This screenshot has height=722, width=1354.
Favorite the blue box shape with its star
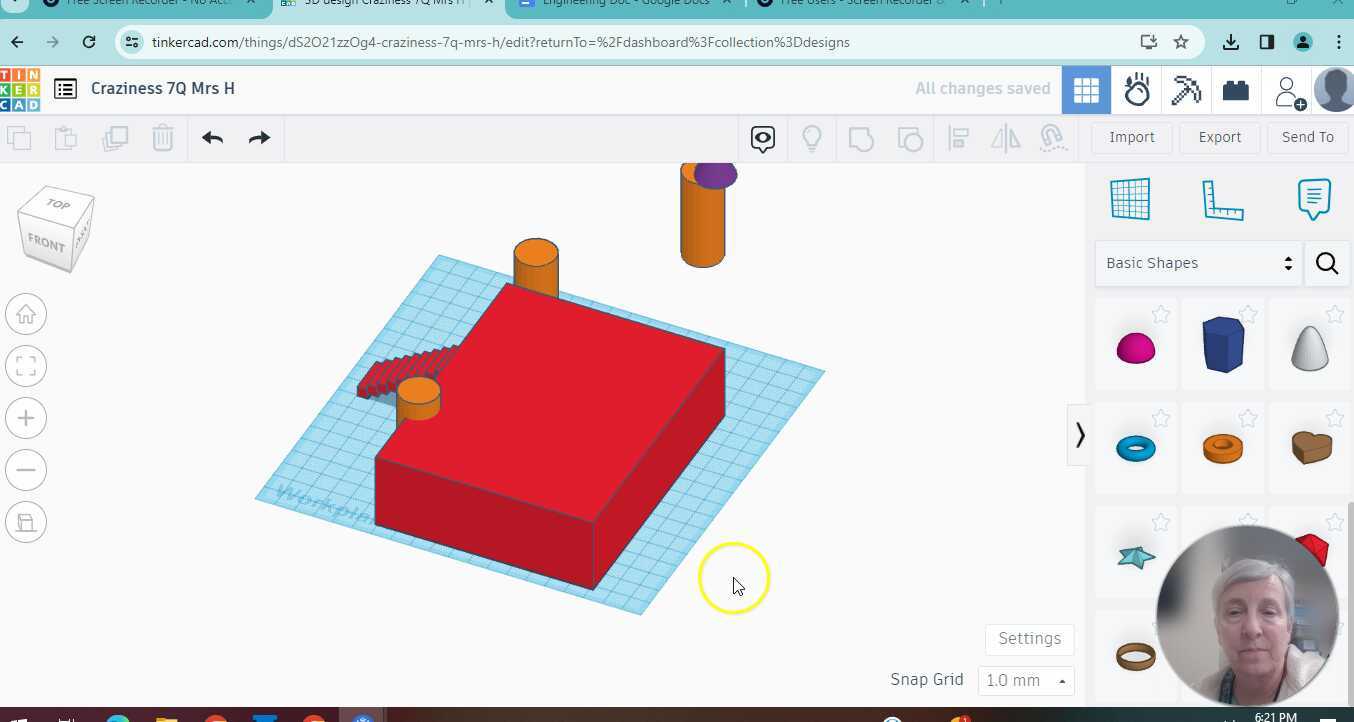[1248, 314]
